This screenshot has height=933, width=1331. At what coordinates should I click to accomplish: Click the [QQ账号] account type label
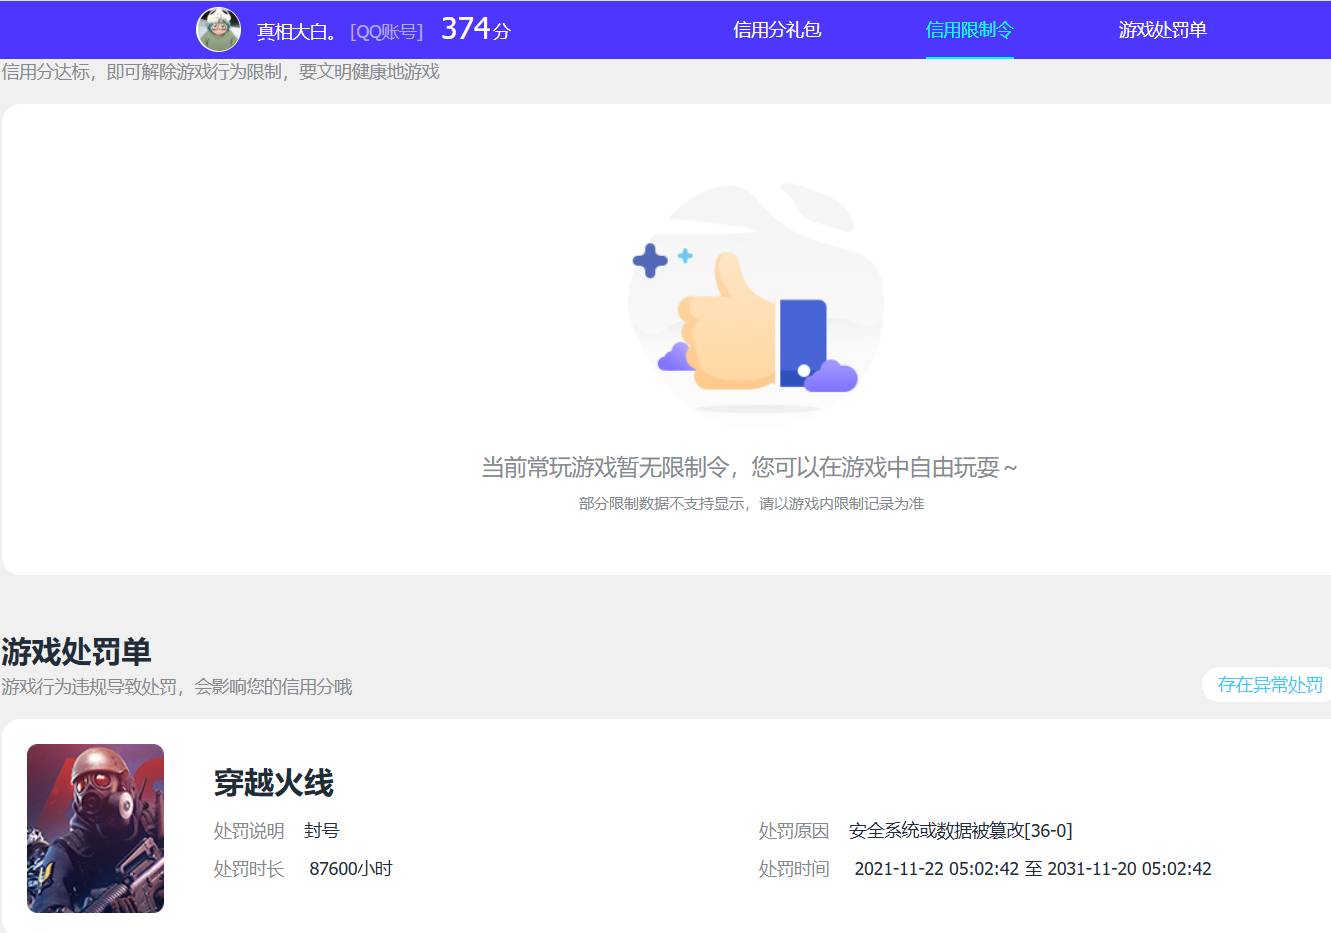click(x=384, y=31)
